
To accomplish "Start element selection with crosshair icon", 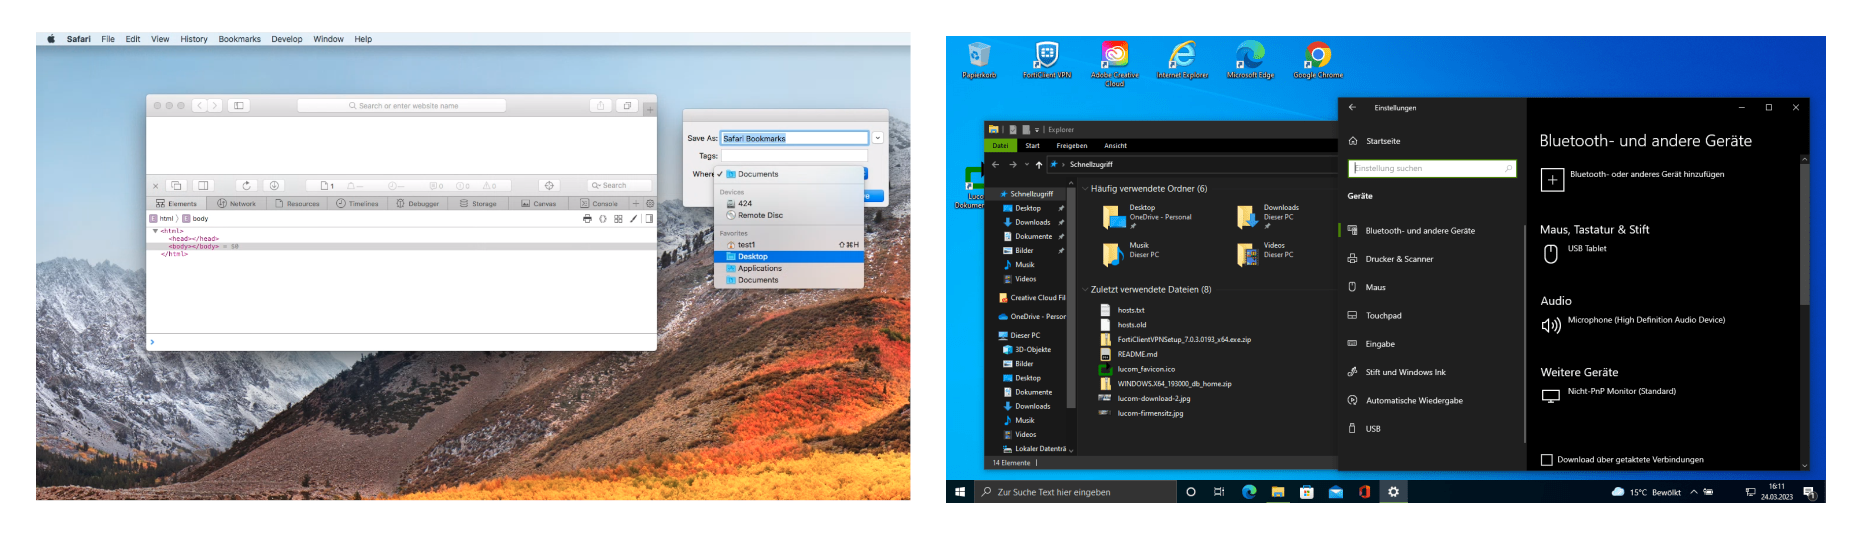I will point(548,185).
